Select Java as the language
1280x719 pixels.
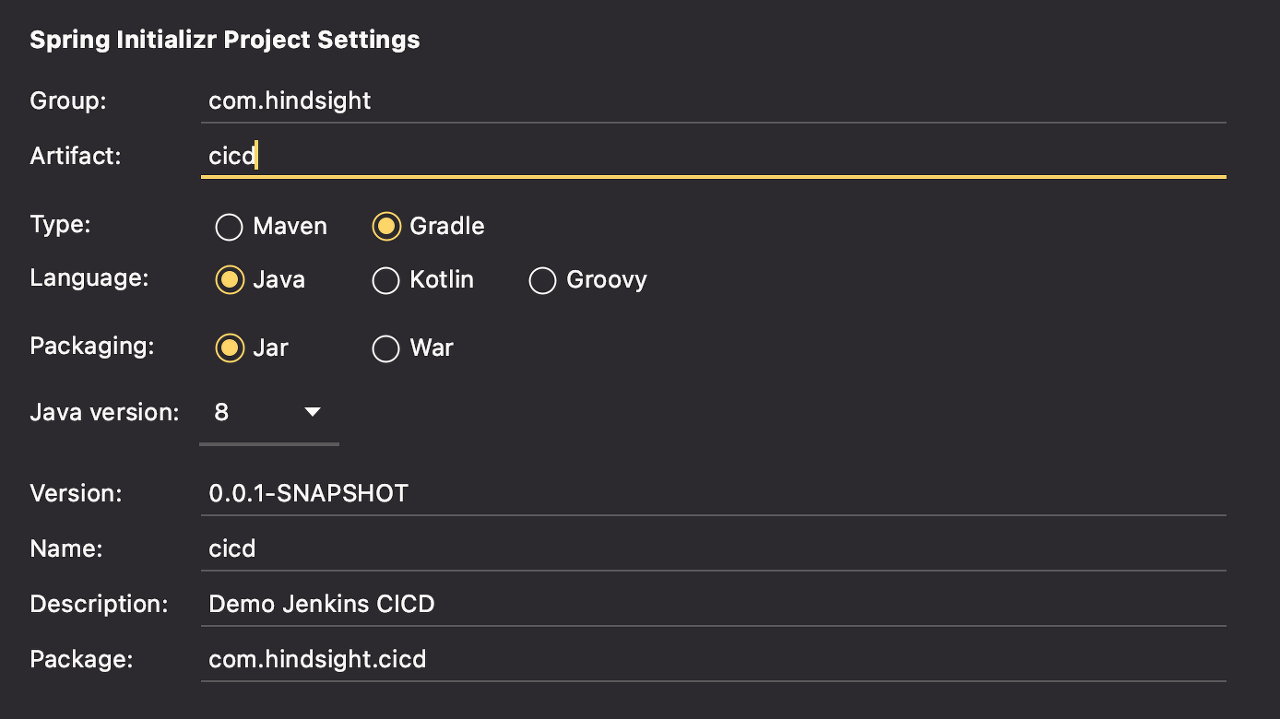coord(229,280)
